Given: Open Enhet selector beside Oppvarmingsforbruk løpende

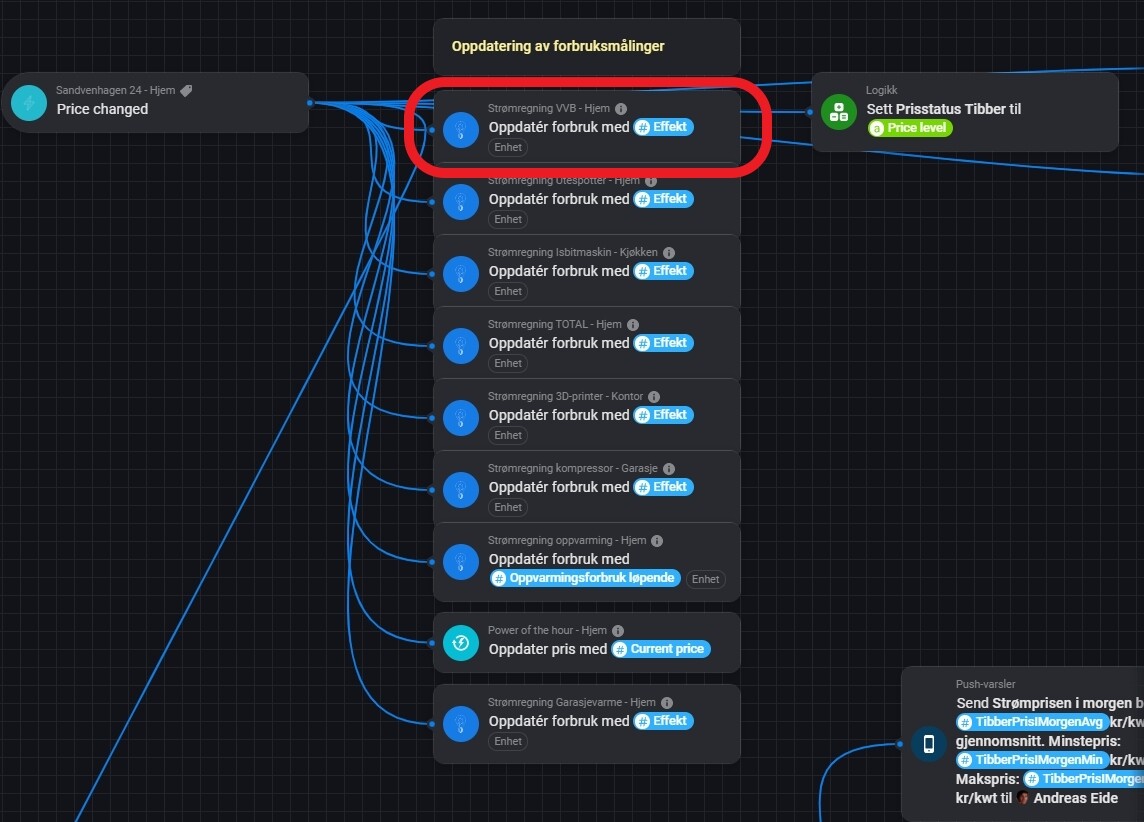Looking at the screenshot, I should pos(706,579).
